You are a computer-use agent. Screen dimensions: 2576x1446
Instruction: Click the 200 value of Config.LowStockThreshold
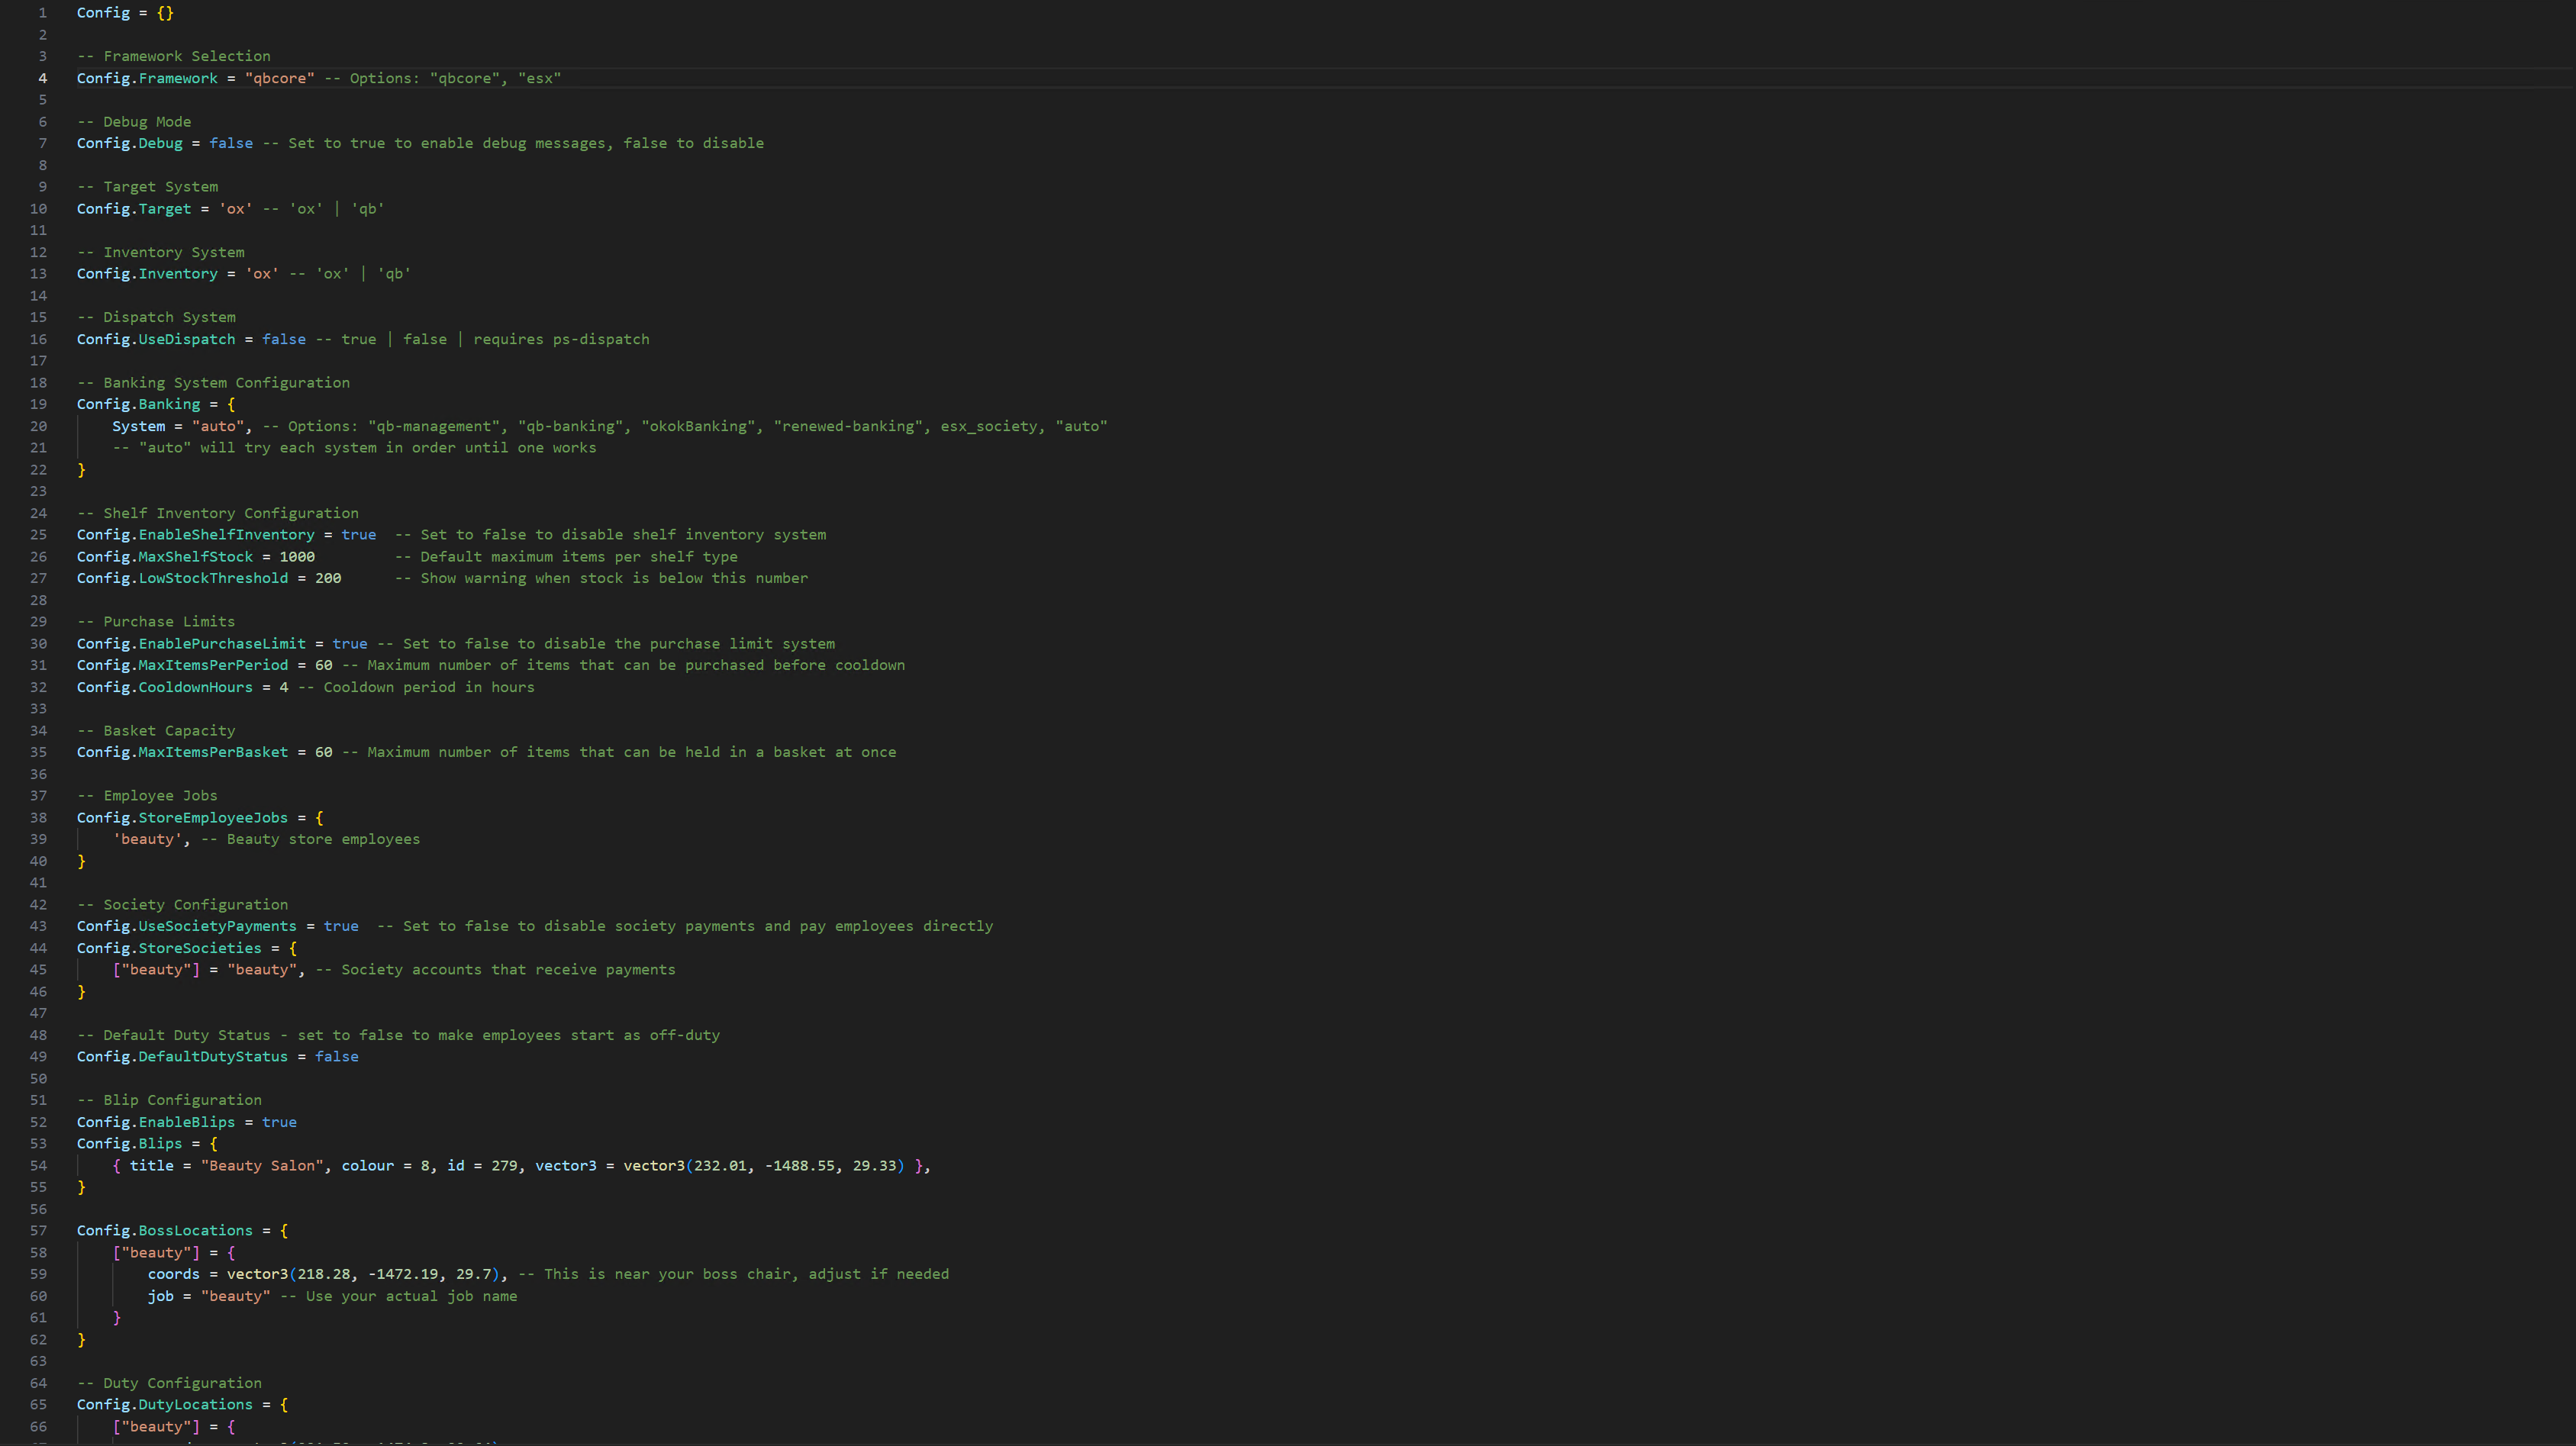328,578
